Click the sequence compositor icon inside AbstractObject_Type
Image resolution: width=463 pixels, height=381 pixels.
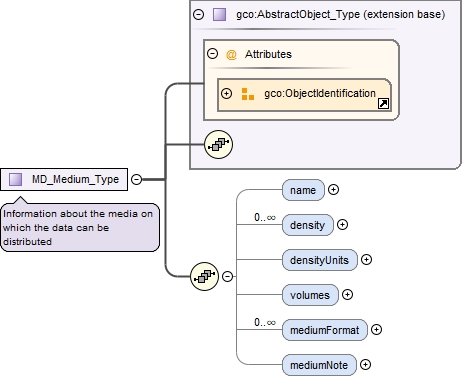(x=218, y=144)
